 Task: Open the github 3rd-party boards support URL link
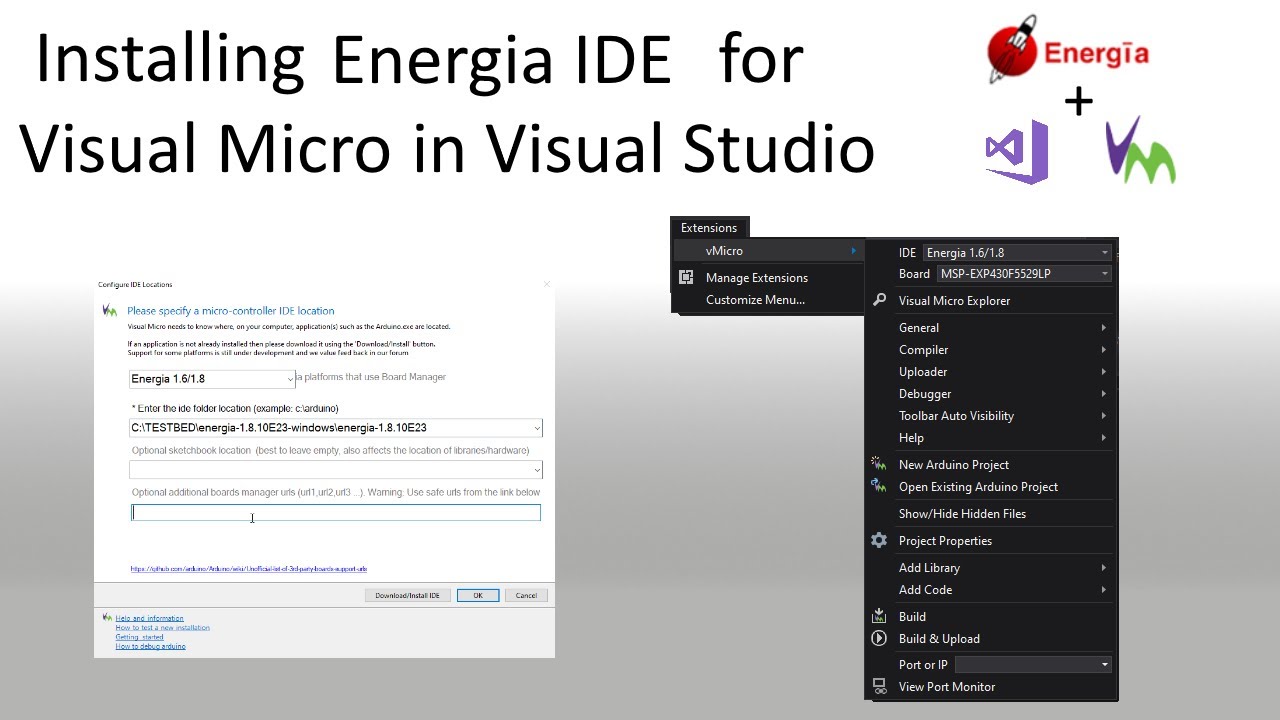tap(248, 569)
